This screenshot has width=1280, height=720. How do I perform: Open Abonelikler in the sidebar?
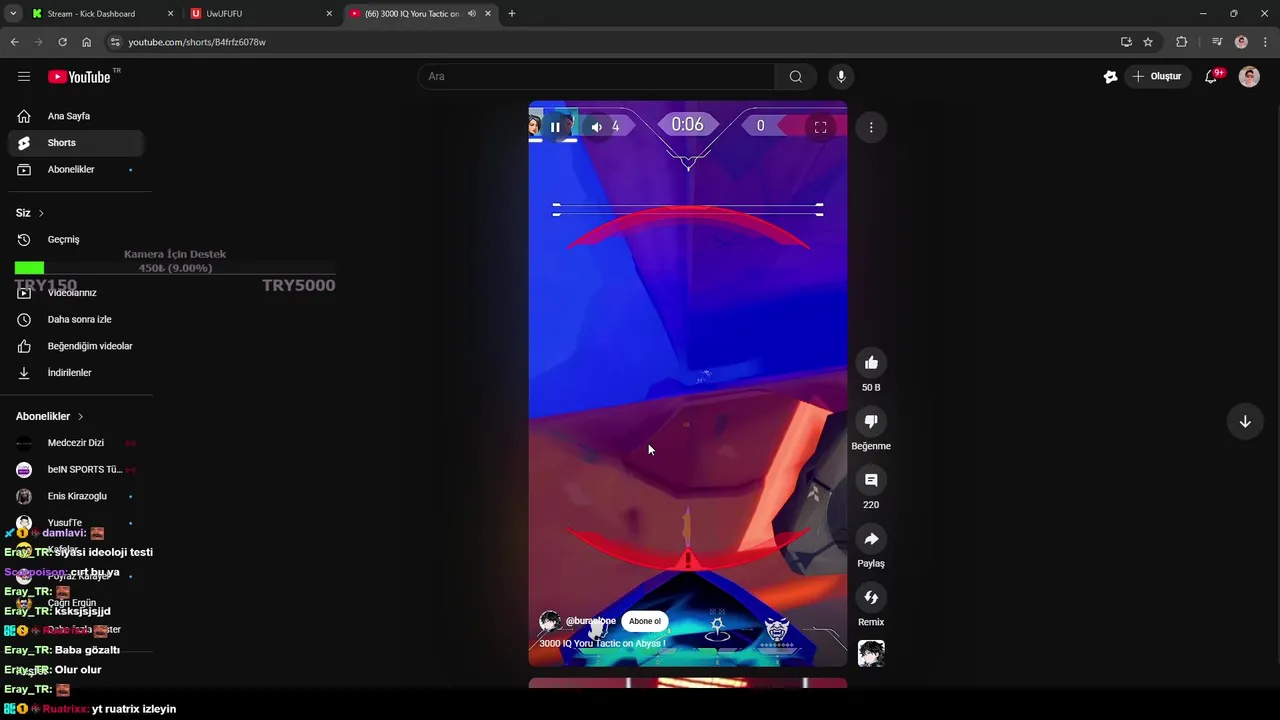tap(76, 169)
